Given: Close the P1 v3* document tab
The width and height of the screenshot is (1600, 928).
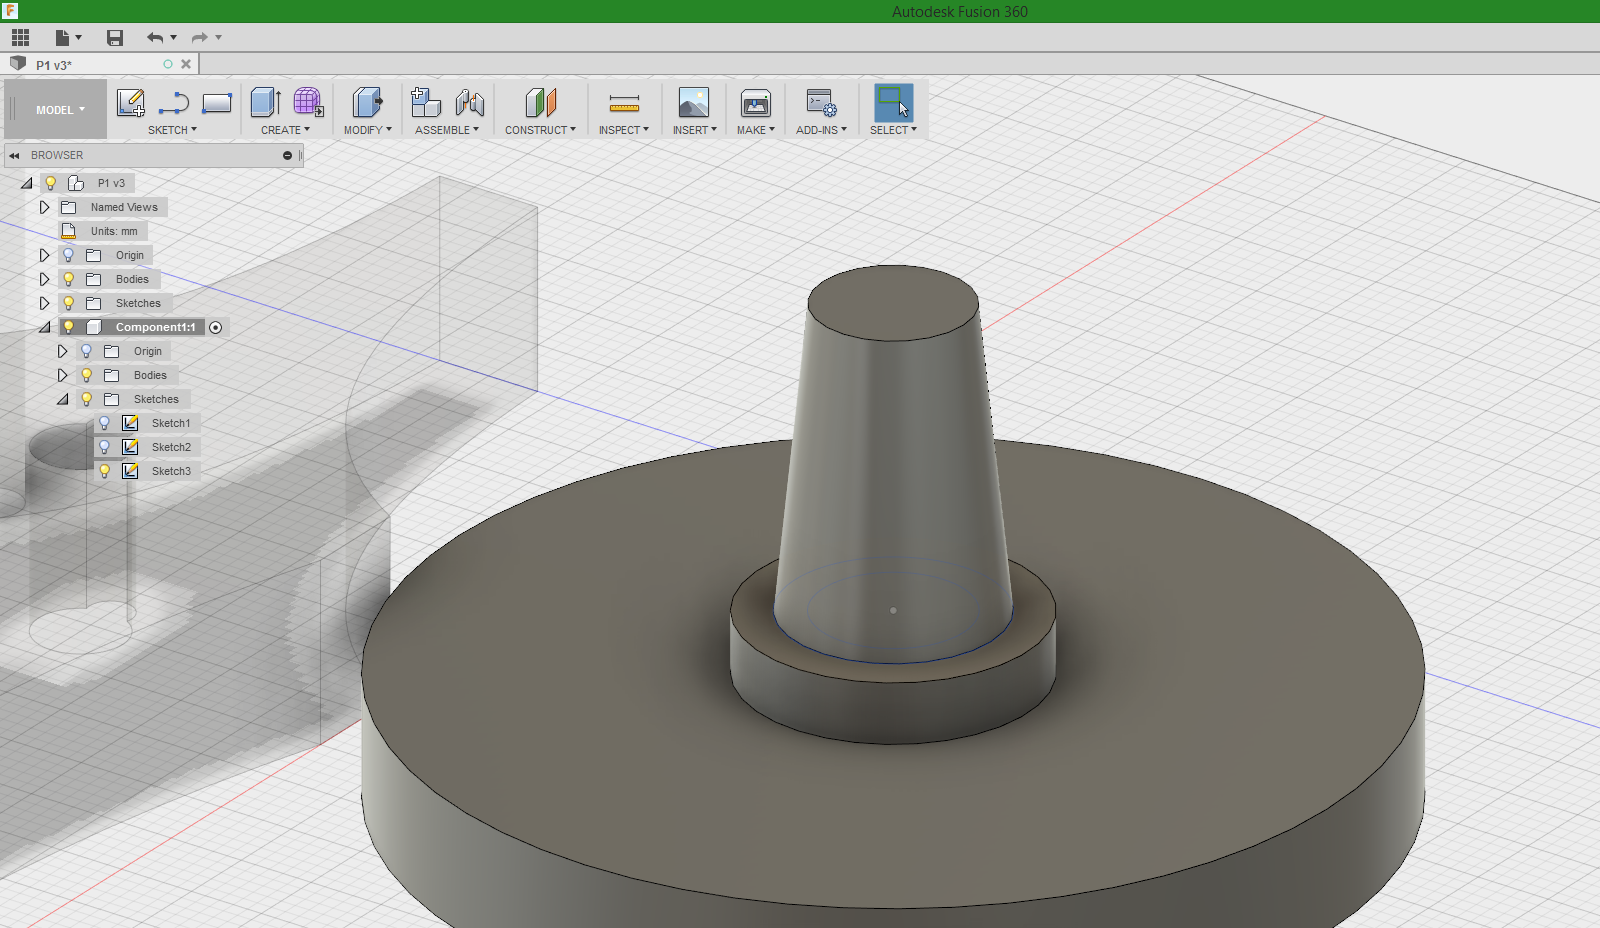Looking at the screenshot, I should click(x=186, y=64).
